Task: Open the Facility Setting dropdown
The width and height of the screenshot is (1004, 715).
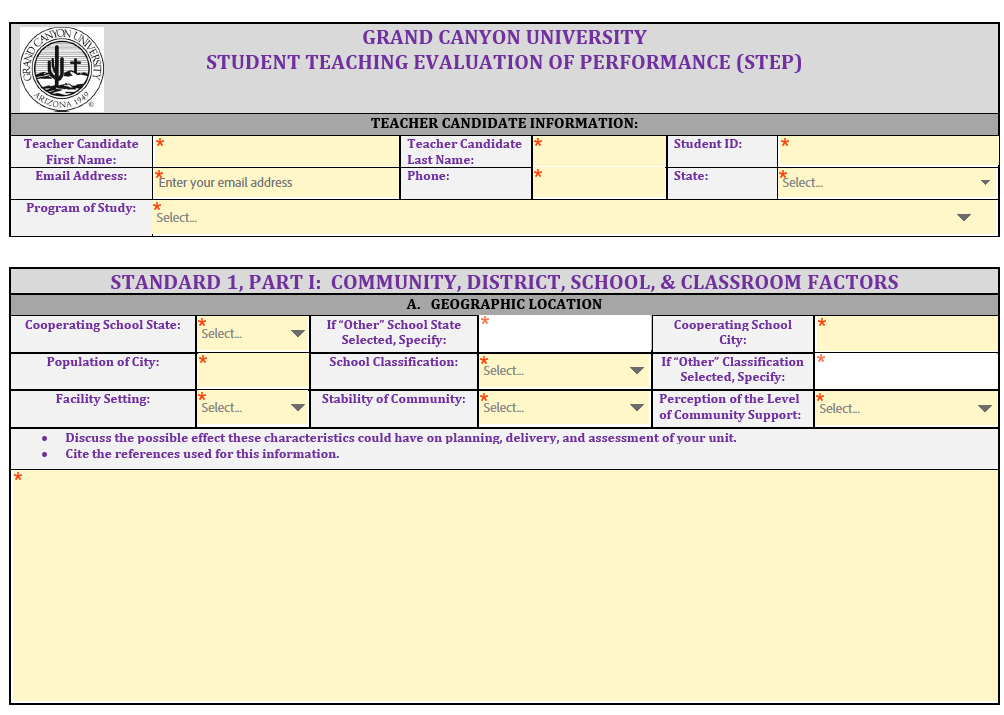Action: coord(253,408)
